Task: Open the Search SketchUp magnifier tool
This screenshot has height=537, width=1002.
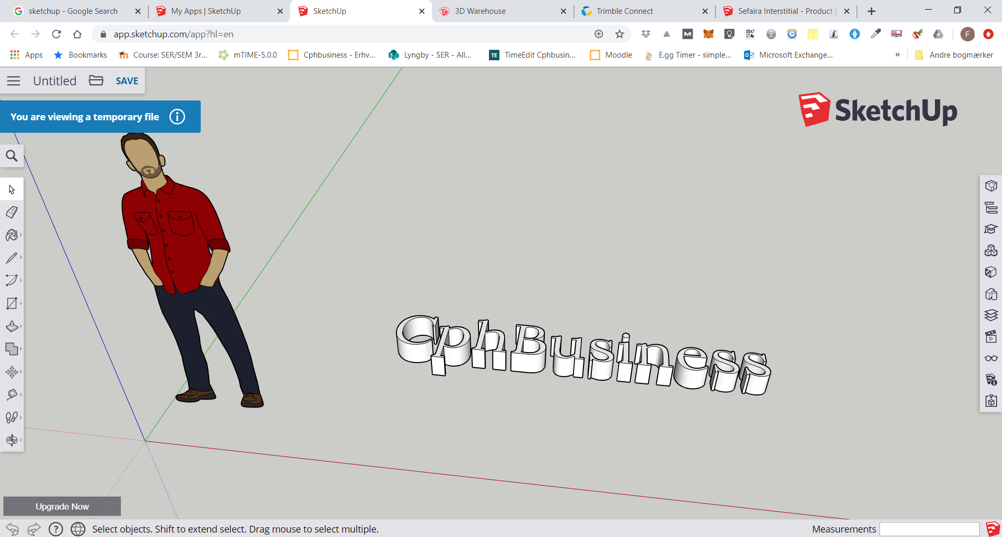Action: coord(12,156)
